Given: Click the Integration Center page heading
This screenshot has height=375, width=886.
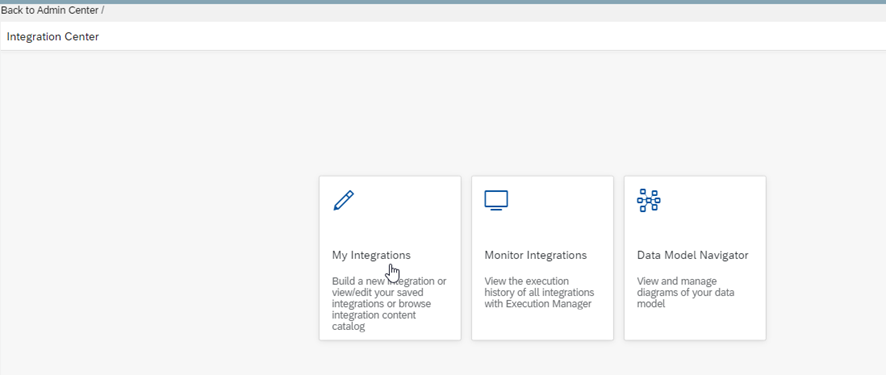Looking at the screenshot, I should pyautogui.click(x=53, y=37).
